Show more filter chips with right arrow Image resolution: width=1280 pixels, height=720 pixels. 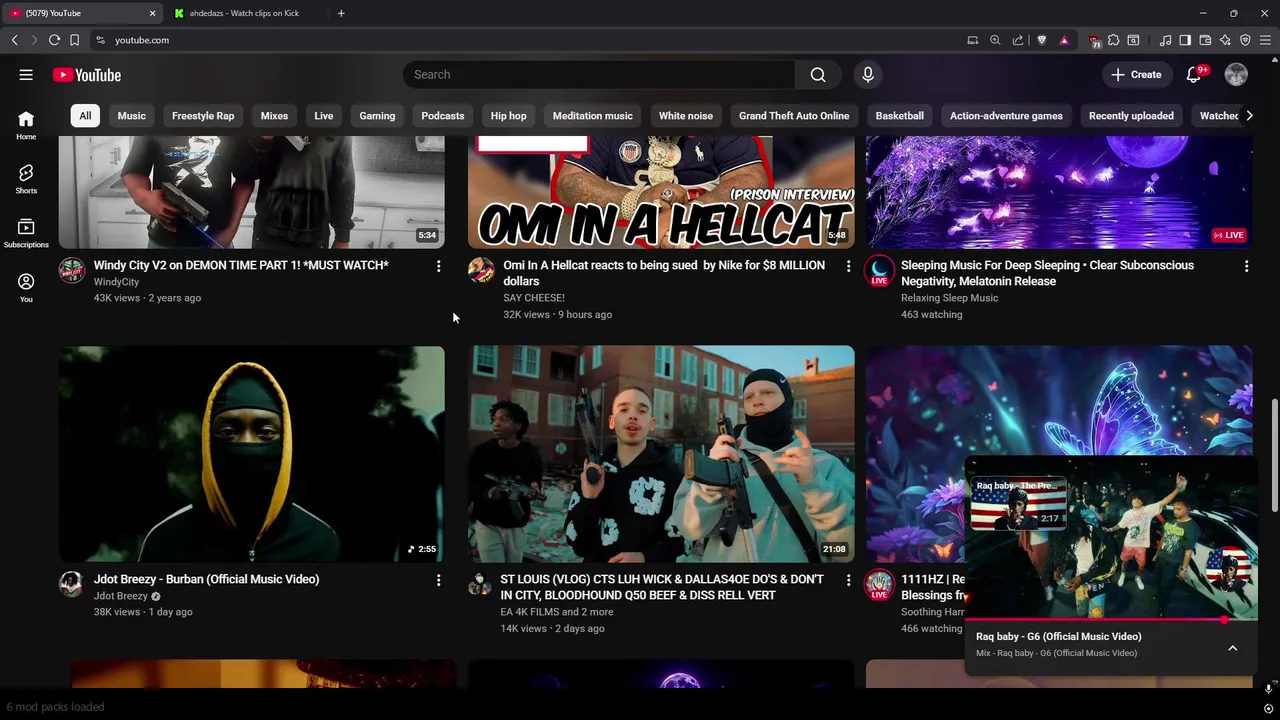point(1249,116)
